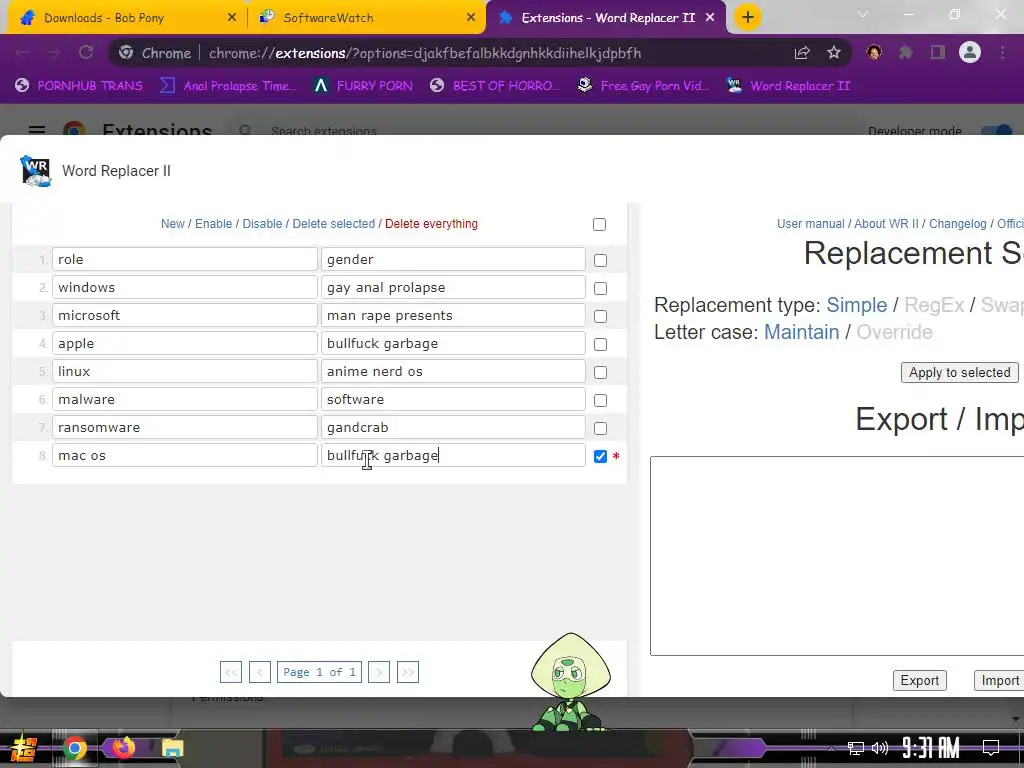Select Simple replacement type
The height and width of the screenshot is (768, 1024).
(856, 305)
